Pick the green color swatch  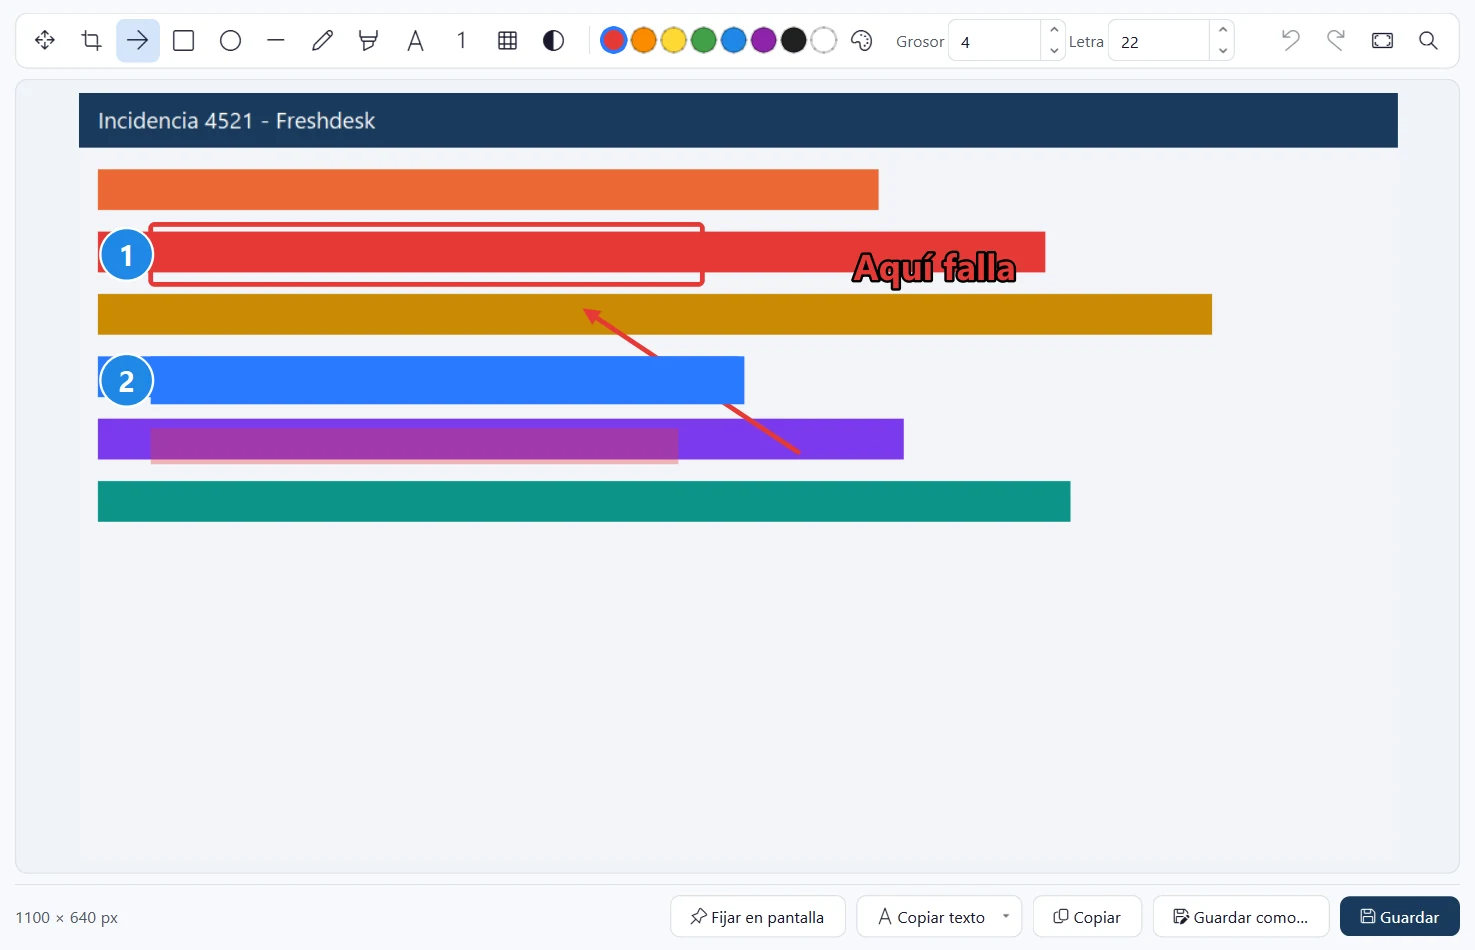[704, 41]
